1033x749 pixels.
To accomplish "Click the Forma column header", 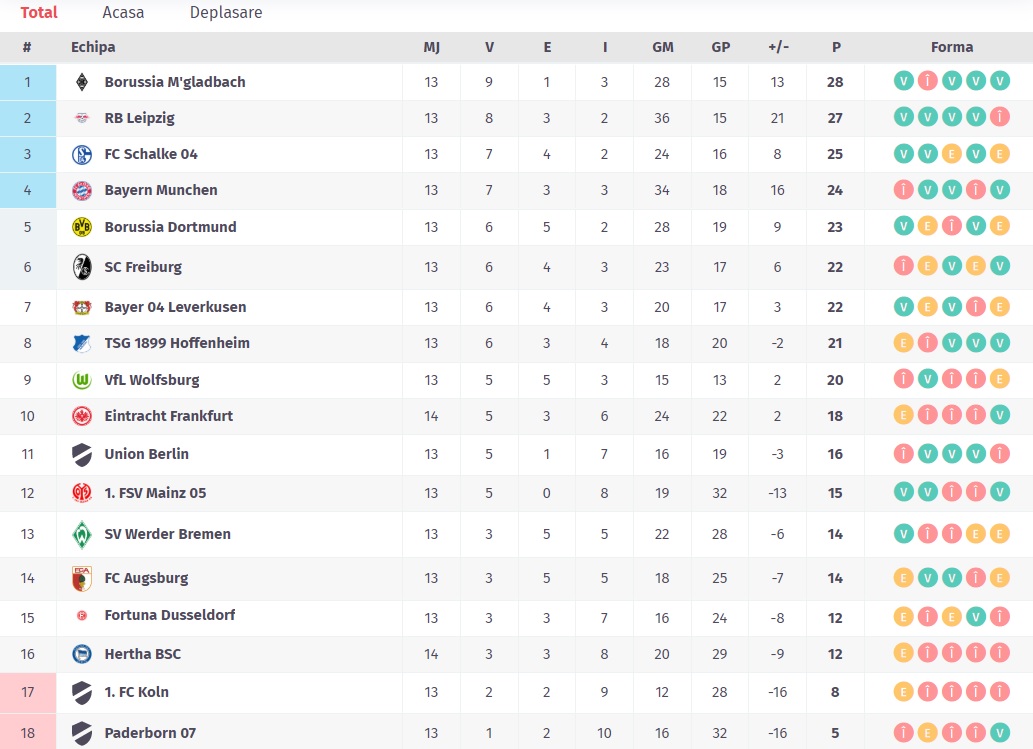I will click(951, 47).
